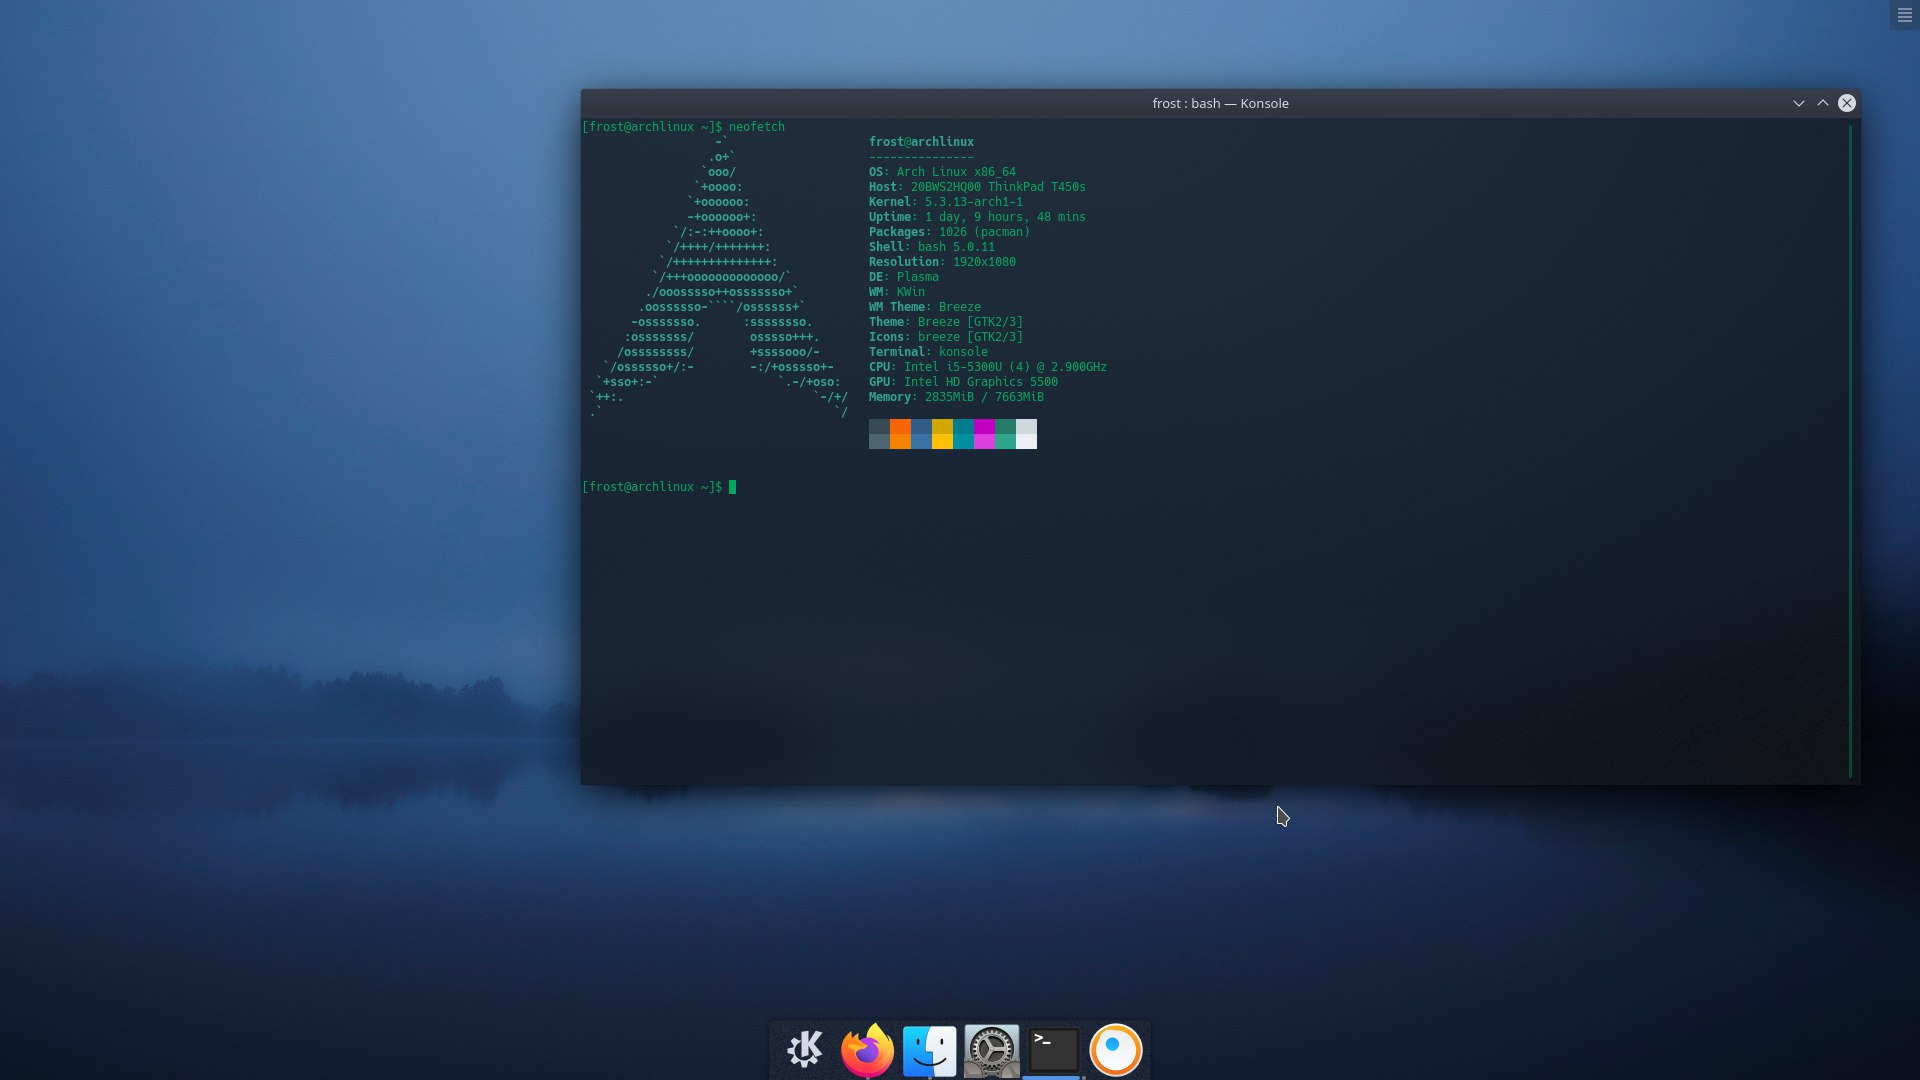The image size is (1920, 1080).
Task: Click the Konsole title 'frost : bash — Konsole'
Action: 1220,103
